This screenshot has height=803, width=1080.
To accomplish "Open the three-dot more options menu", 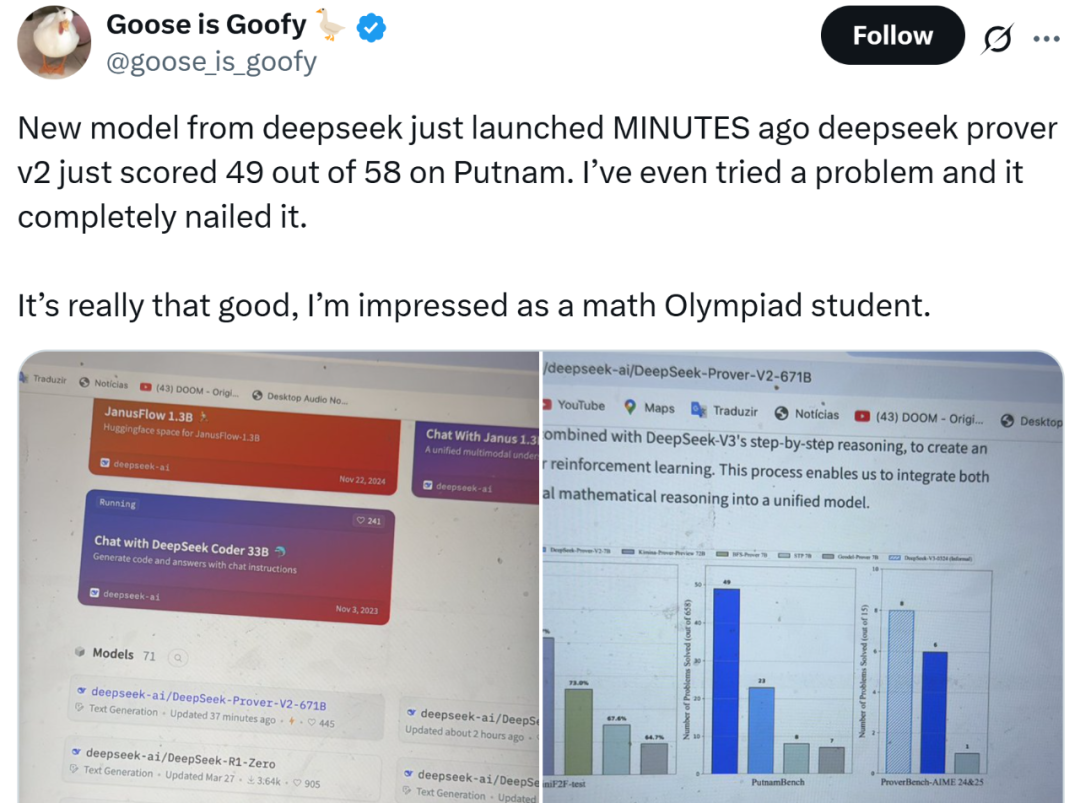I will click(1046, 39).
